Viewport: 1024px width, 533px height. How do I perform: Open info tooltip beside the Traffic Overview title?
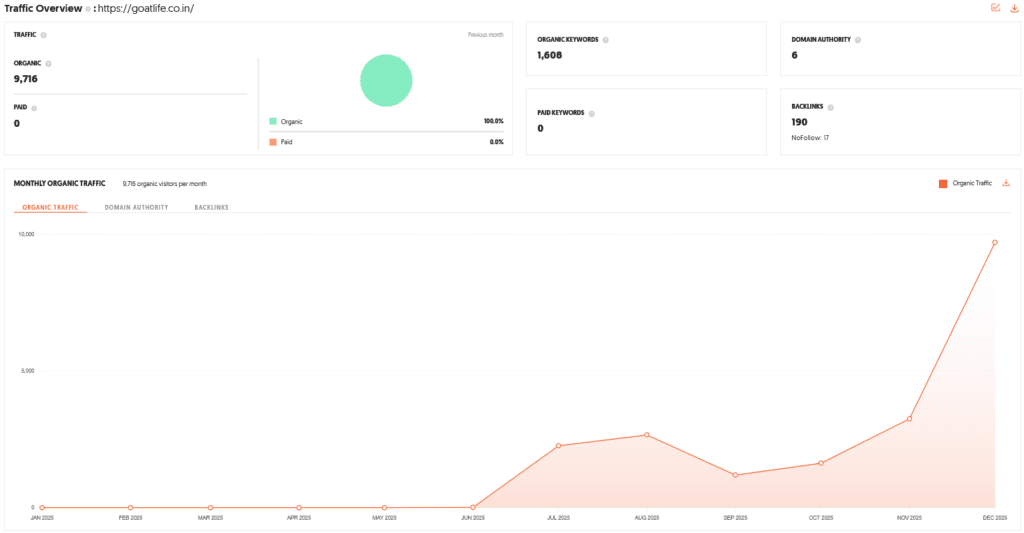point(88,9)
